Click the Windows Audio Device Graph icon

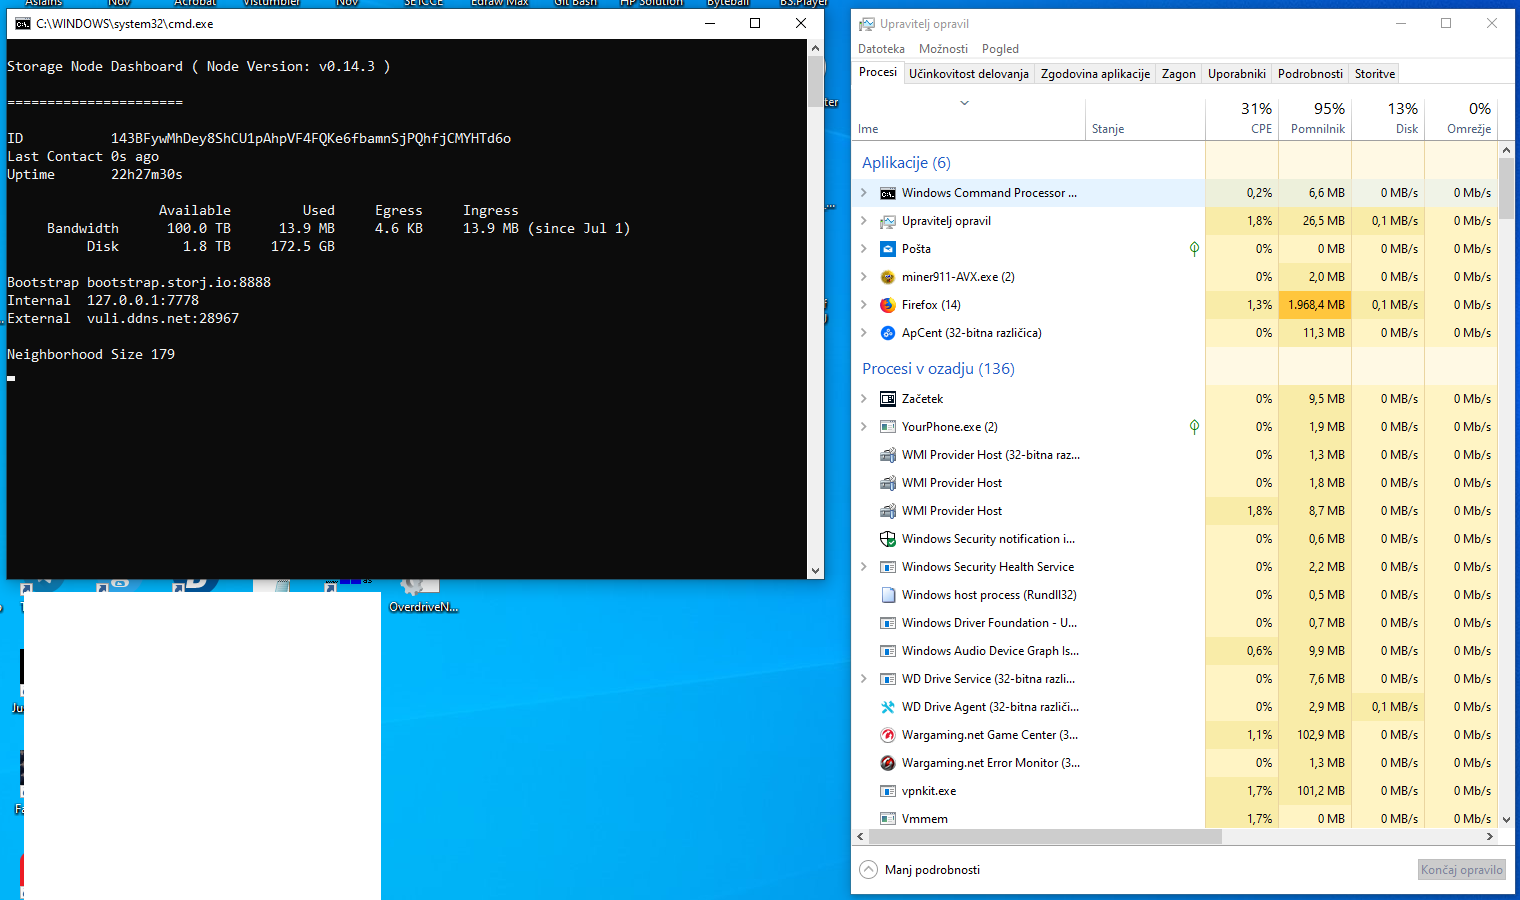(x=887, y=651)
